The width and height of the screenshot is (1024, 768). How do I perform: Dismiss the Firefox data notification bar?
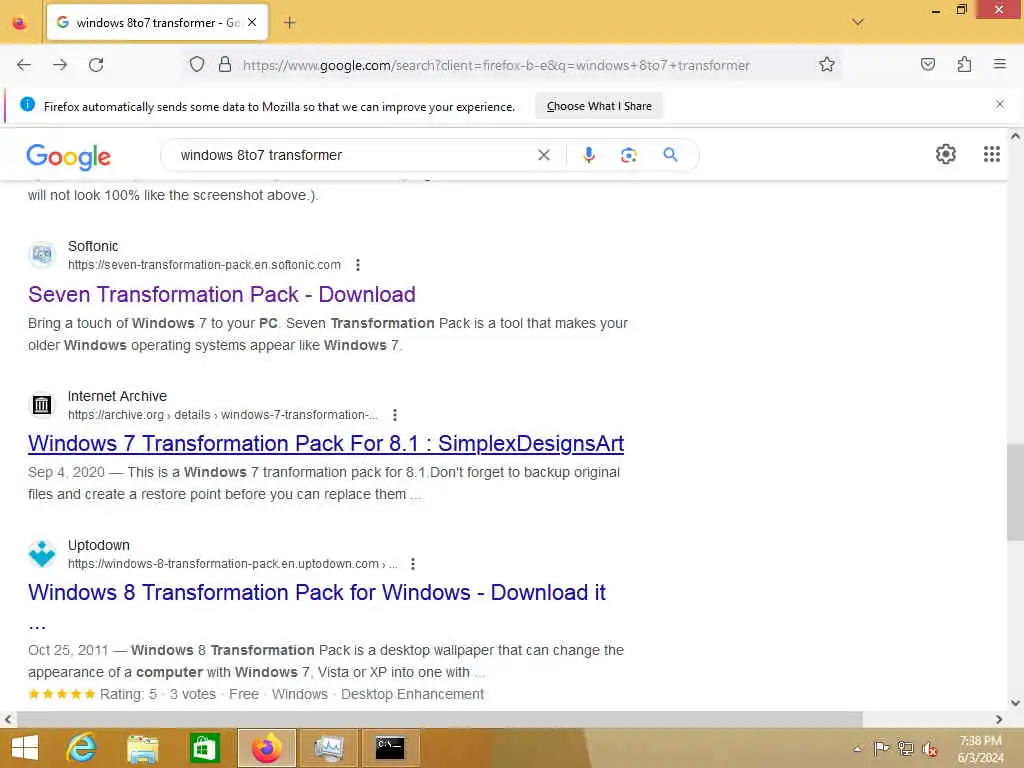pos(999,104)
